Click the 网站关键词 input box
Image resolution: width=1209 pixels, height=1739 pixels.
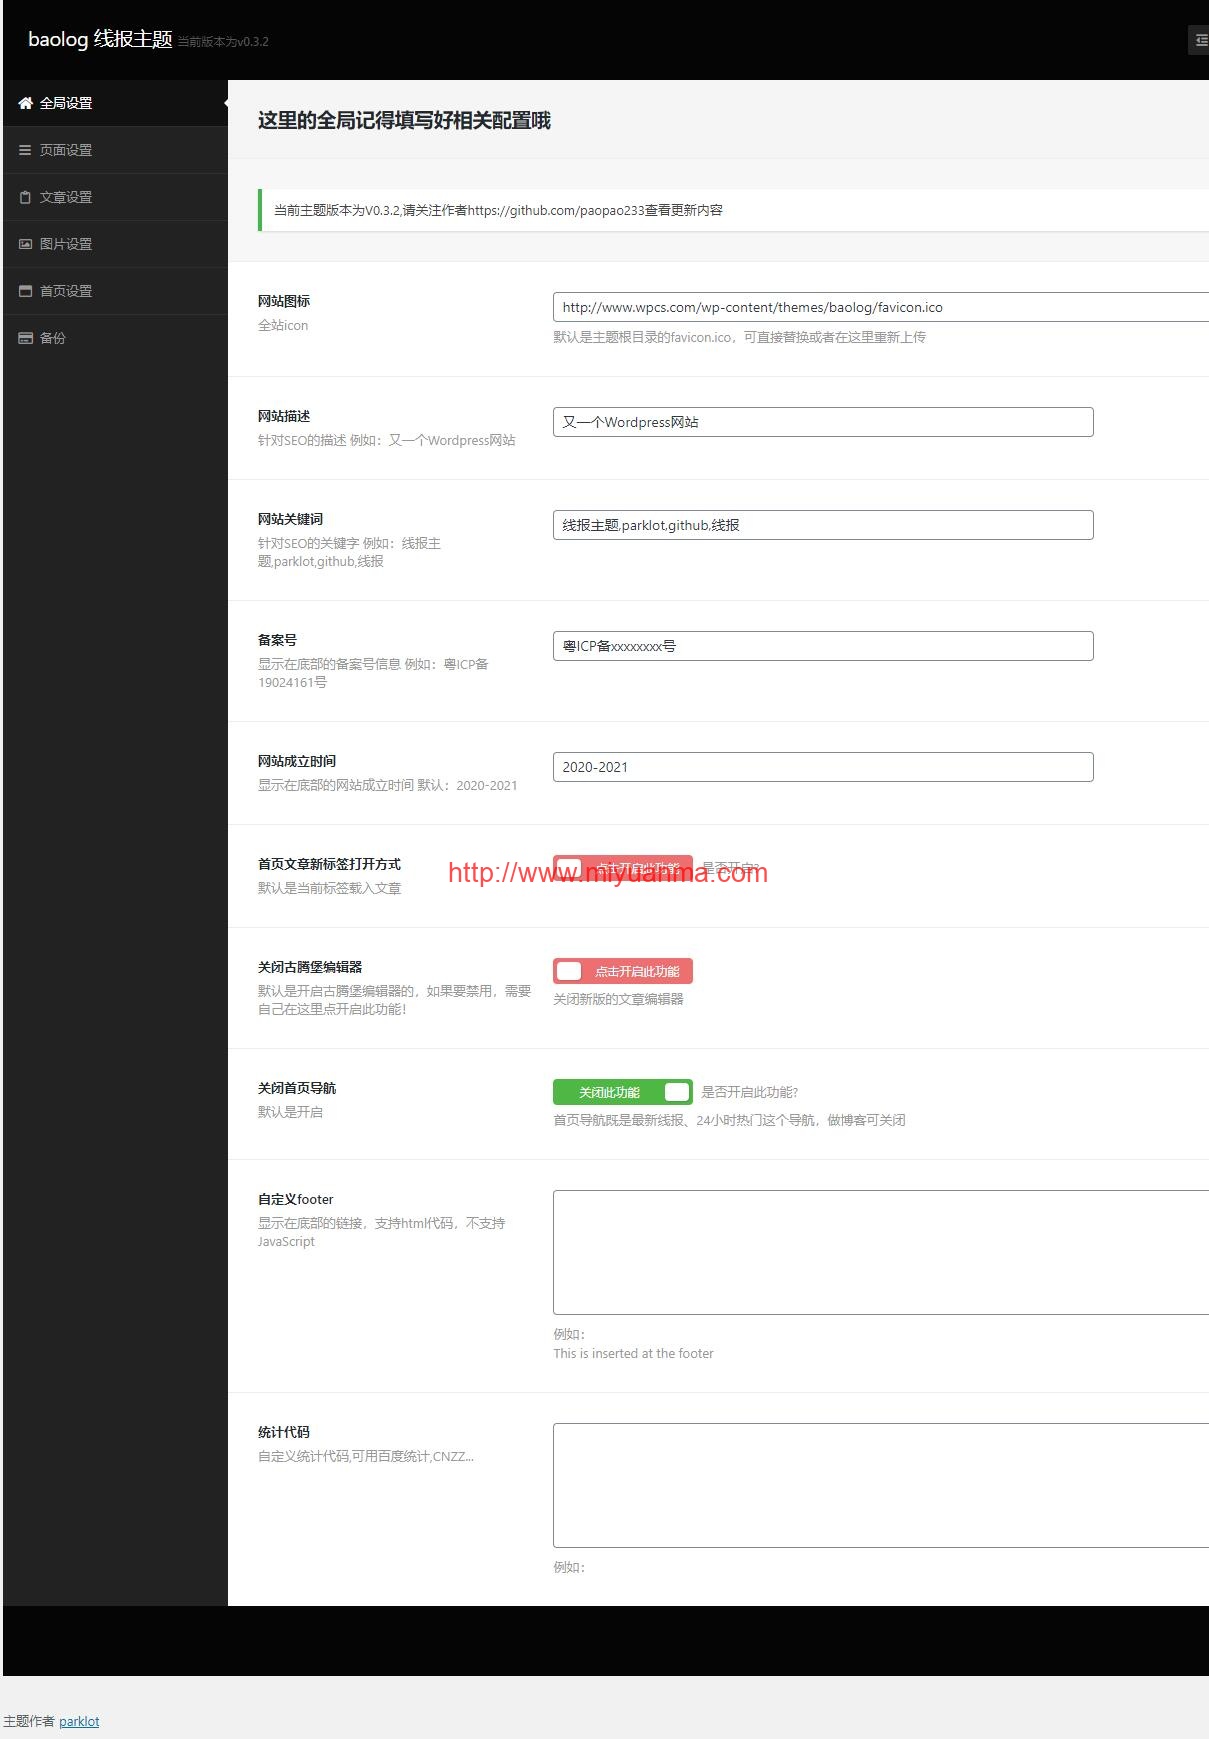(x=823, y=525)
